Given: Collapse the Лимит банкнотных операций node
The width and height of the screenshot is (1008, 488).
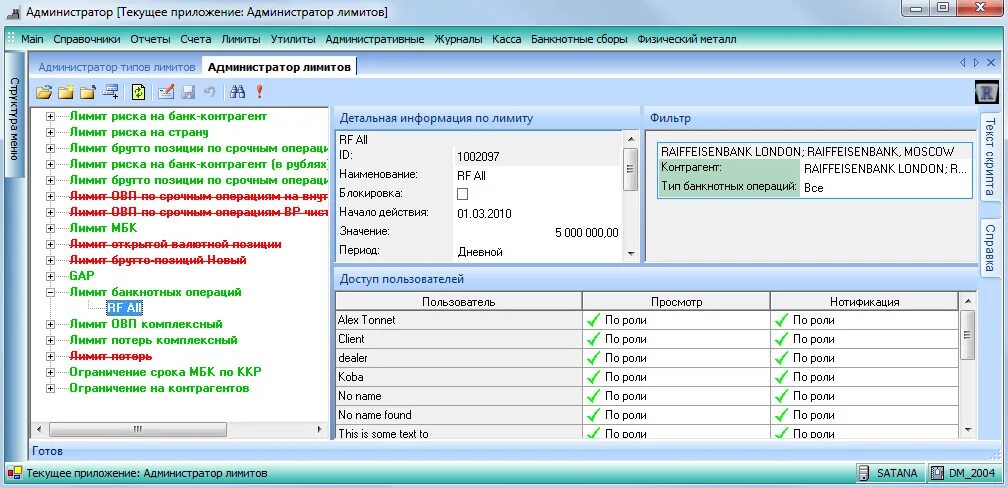Looking at the screenshot, I should point(50,293).
